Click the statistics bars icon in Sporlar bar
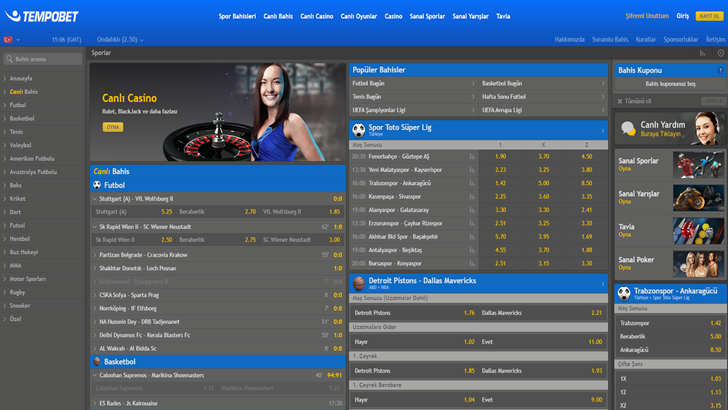The width and height of the screenshot is (728, 410). point(702,53)
